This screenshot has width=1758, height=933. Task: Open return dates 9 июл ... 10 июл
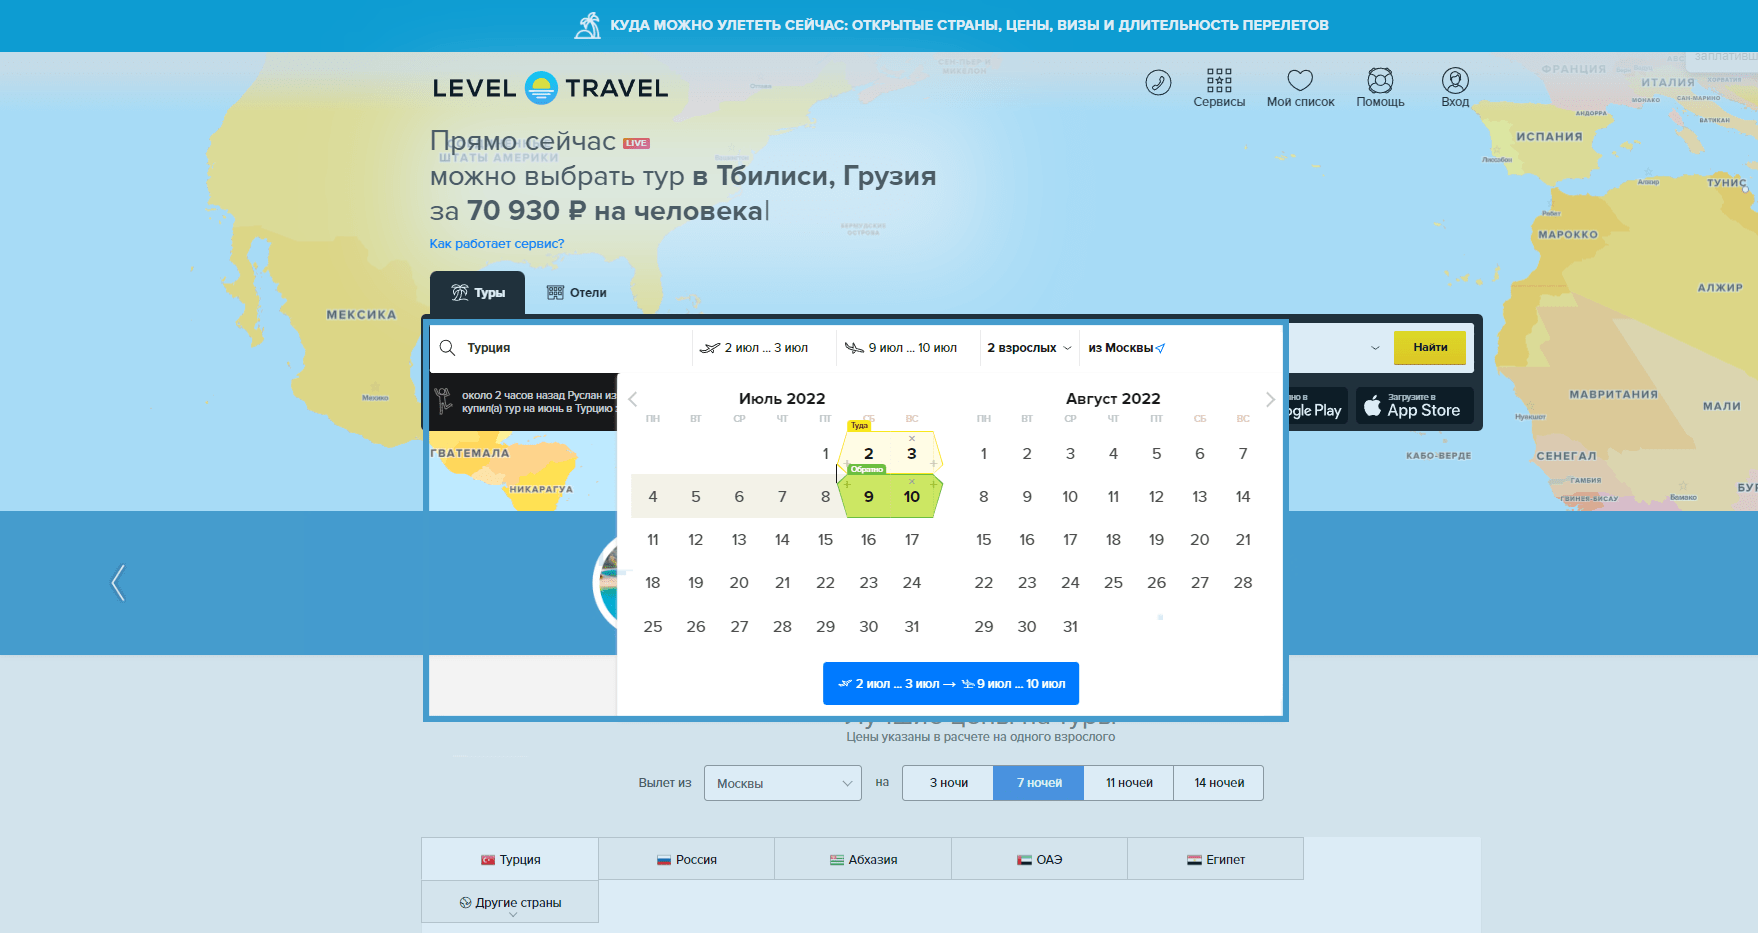coord(909,348)
